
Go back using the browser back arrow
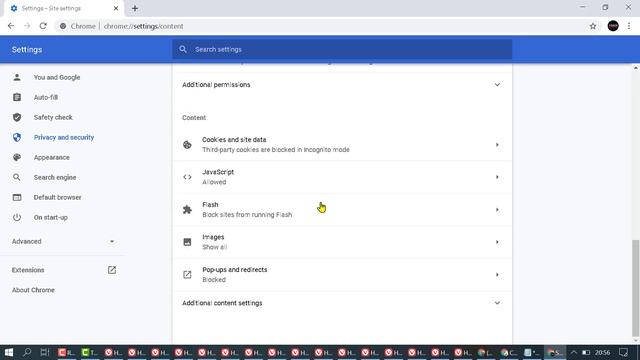11,26
